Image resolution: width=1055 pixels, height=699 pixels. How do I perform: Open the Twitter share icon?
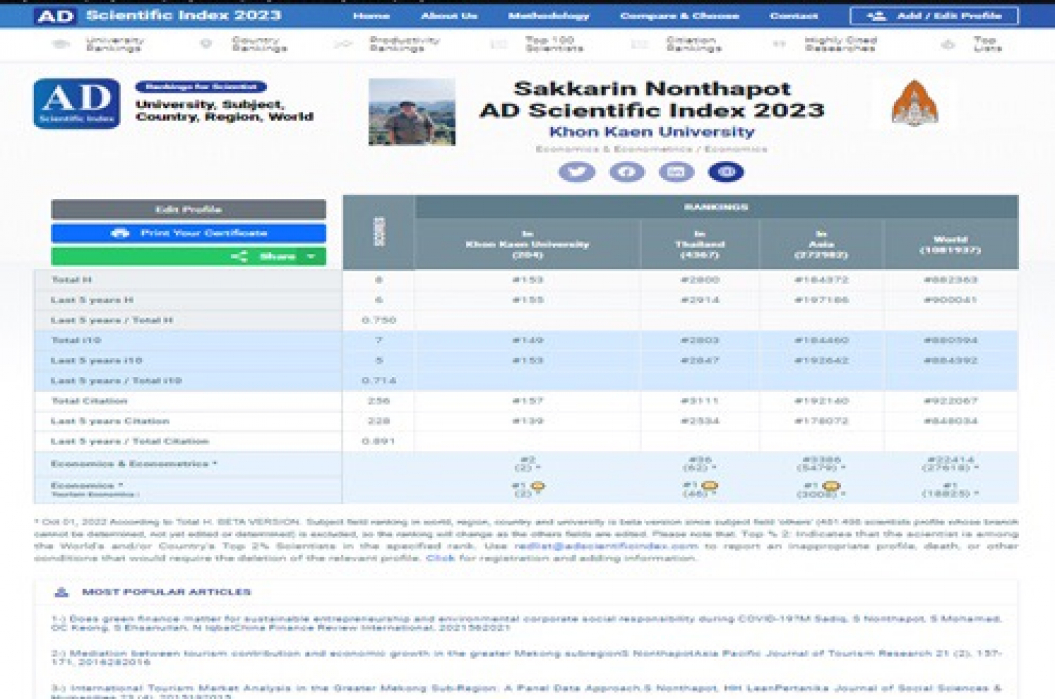coord(576,172)
